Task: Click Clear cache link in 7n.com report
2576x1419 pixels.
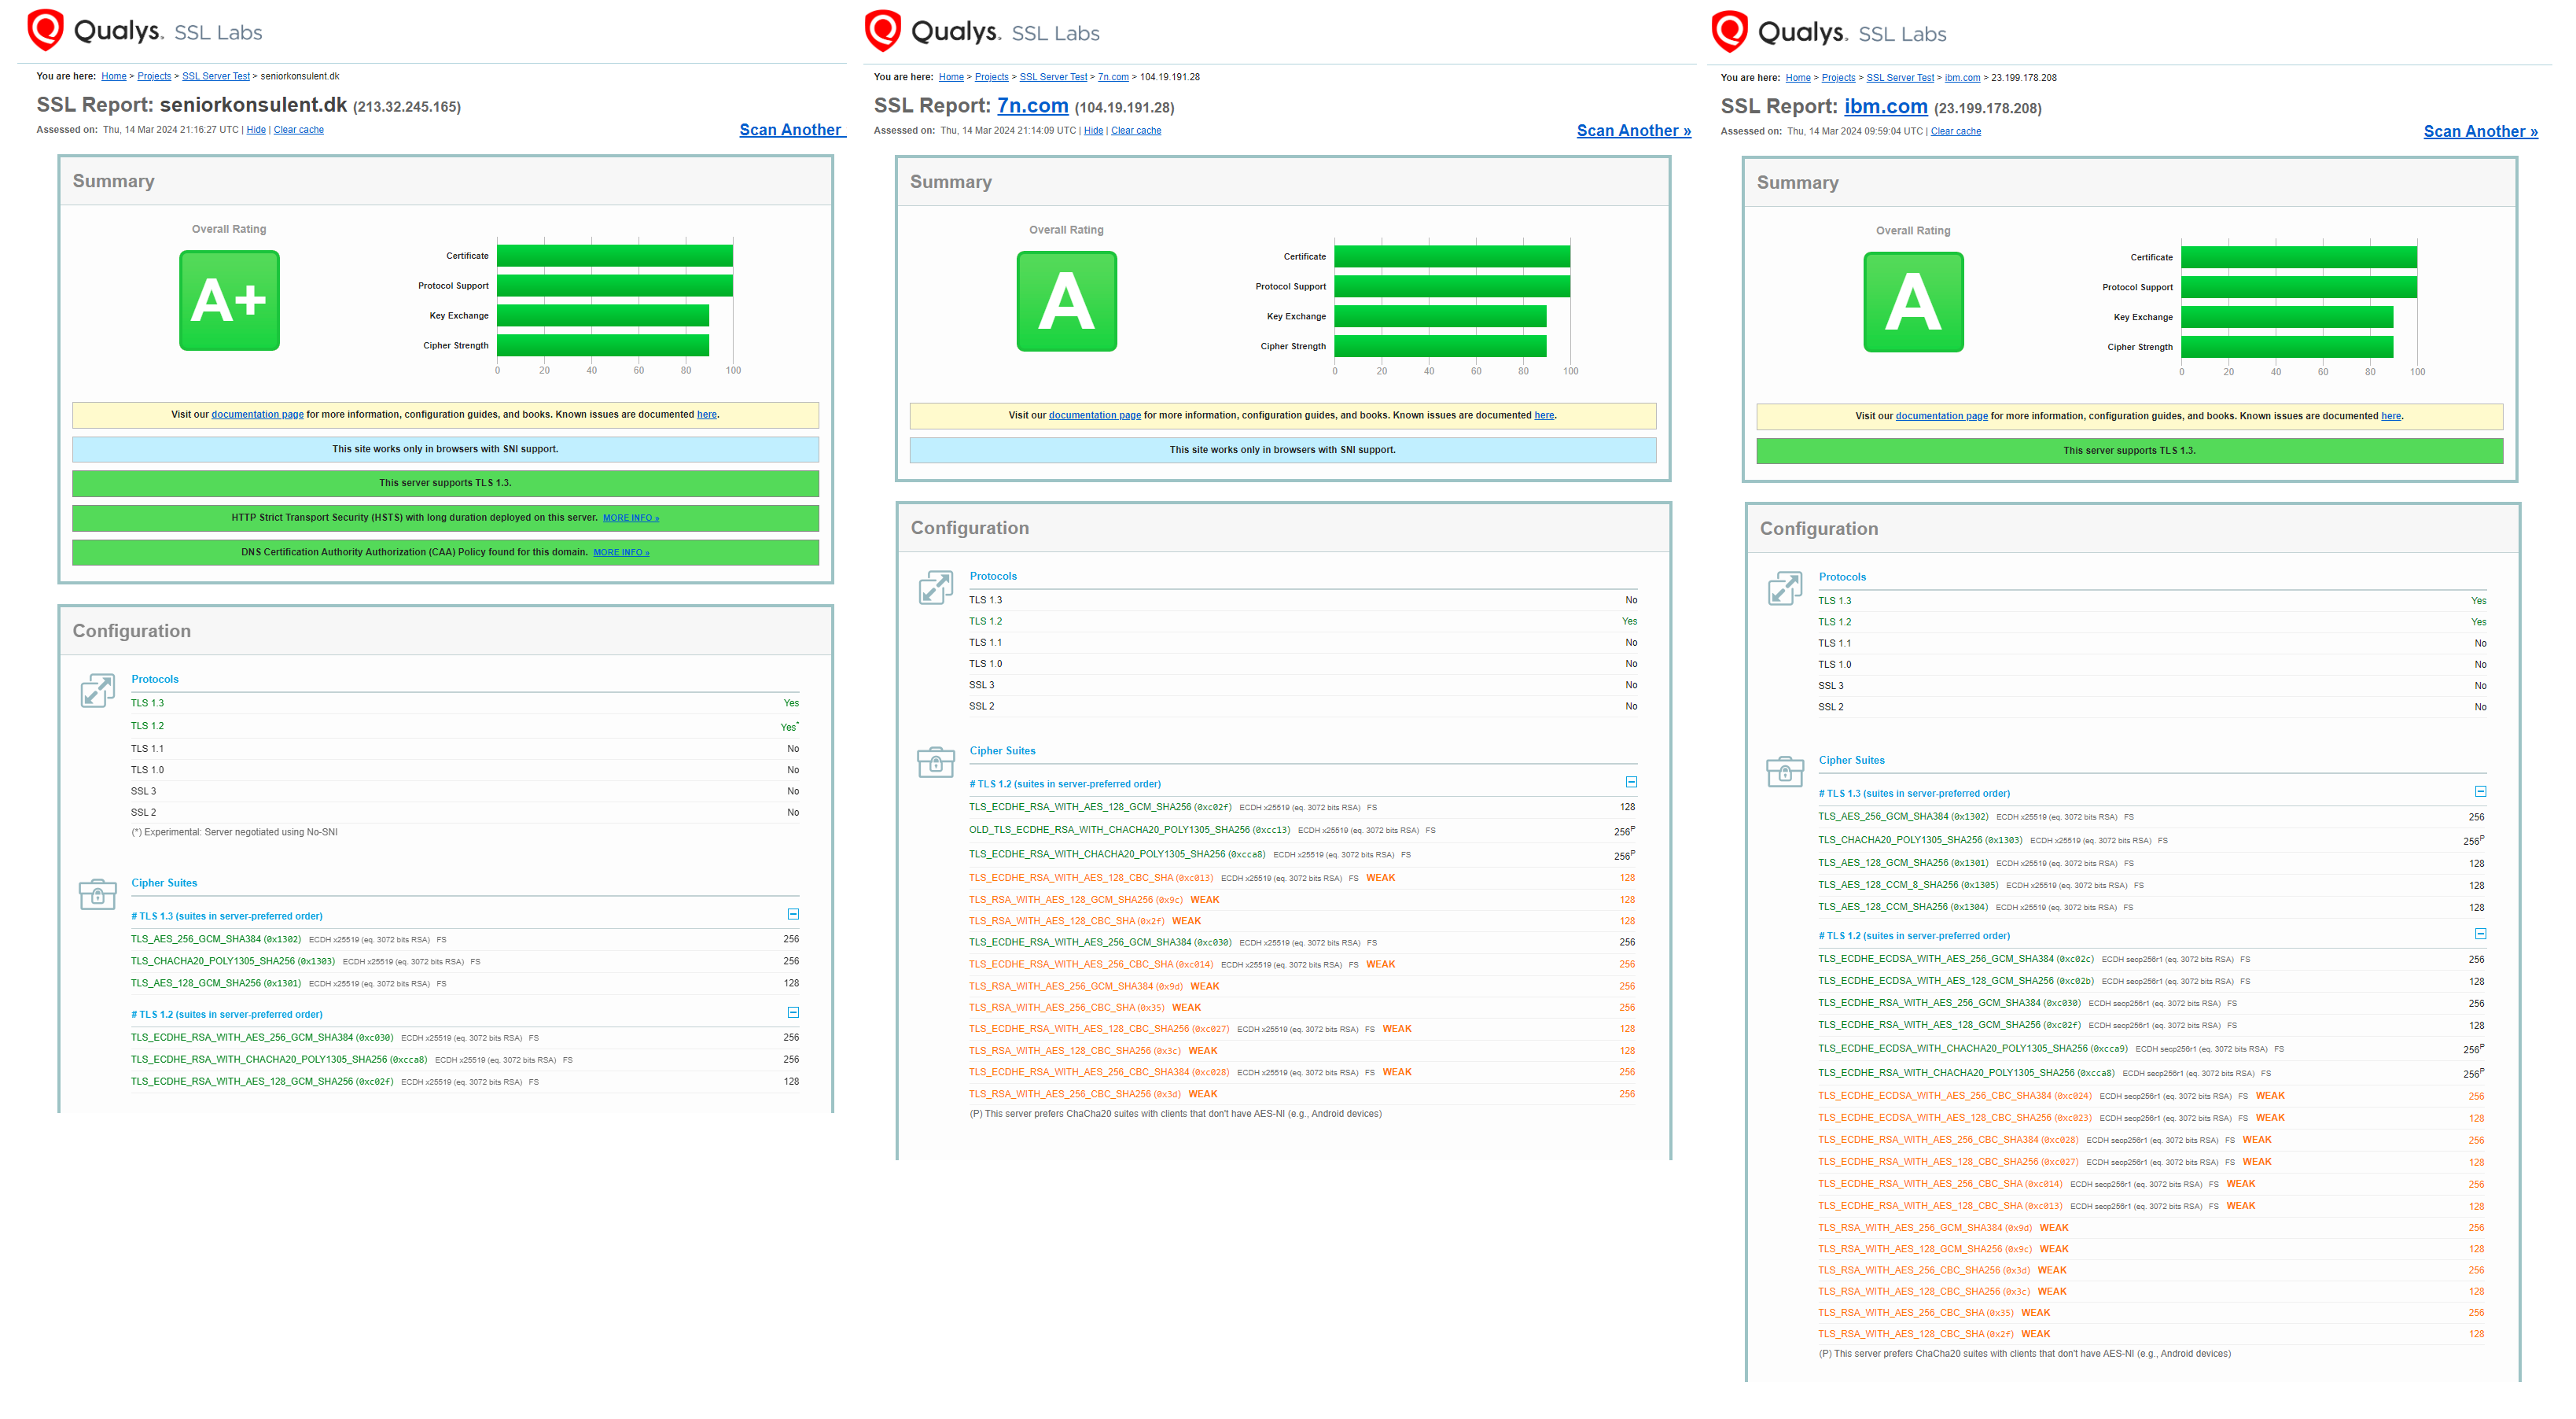Action: coord(1135,131)
